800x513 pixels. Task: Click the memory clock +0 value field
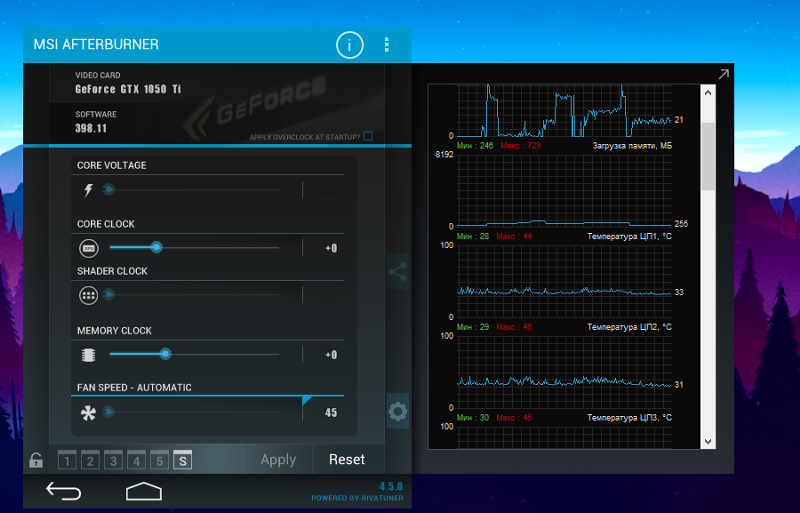coord(331,355)
